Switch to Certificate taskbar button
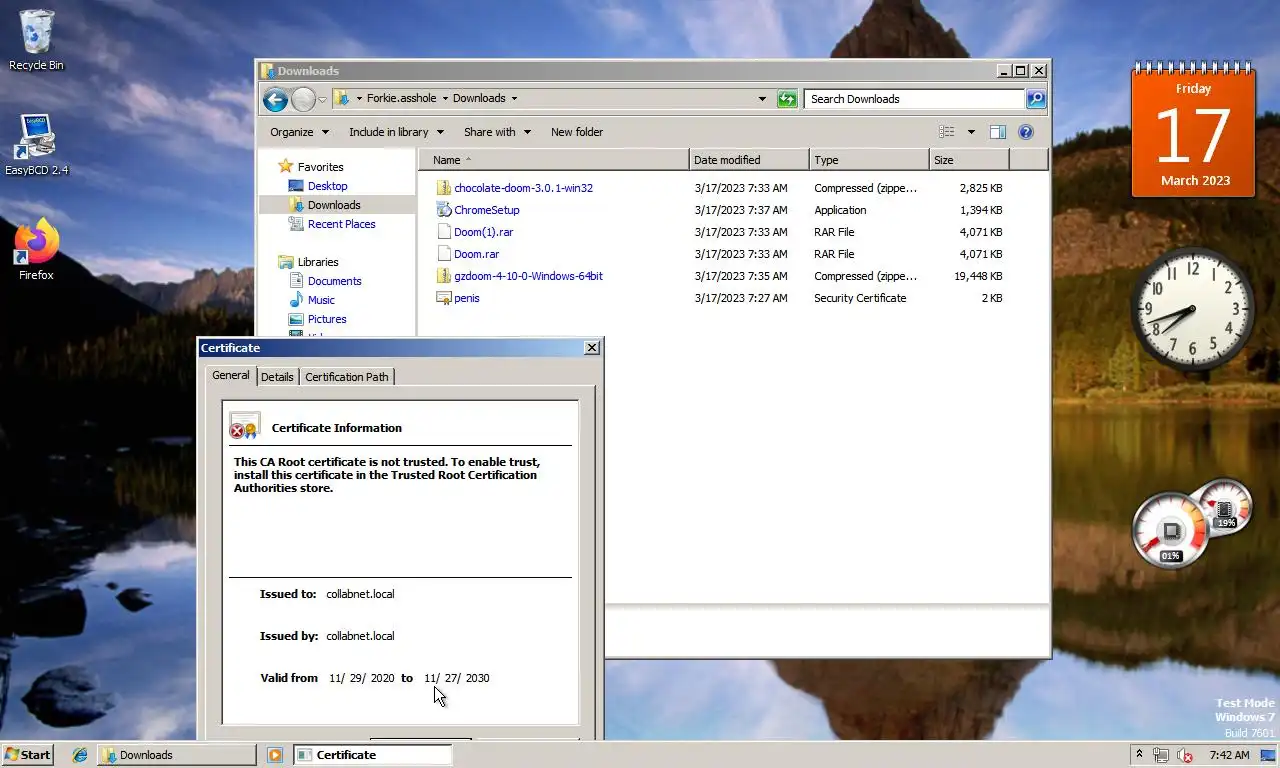This screenshot has width=1280, height=768. pos(372,755)
